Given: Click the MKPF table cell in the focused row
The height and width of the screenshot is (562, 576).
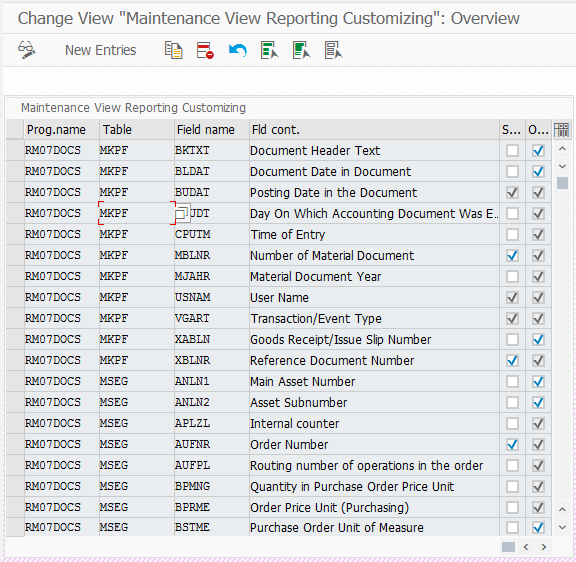Looking at the screenshot, I should [137, 213].
